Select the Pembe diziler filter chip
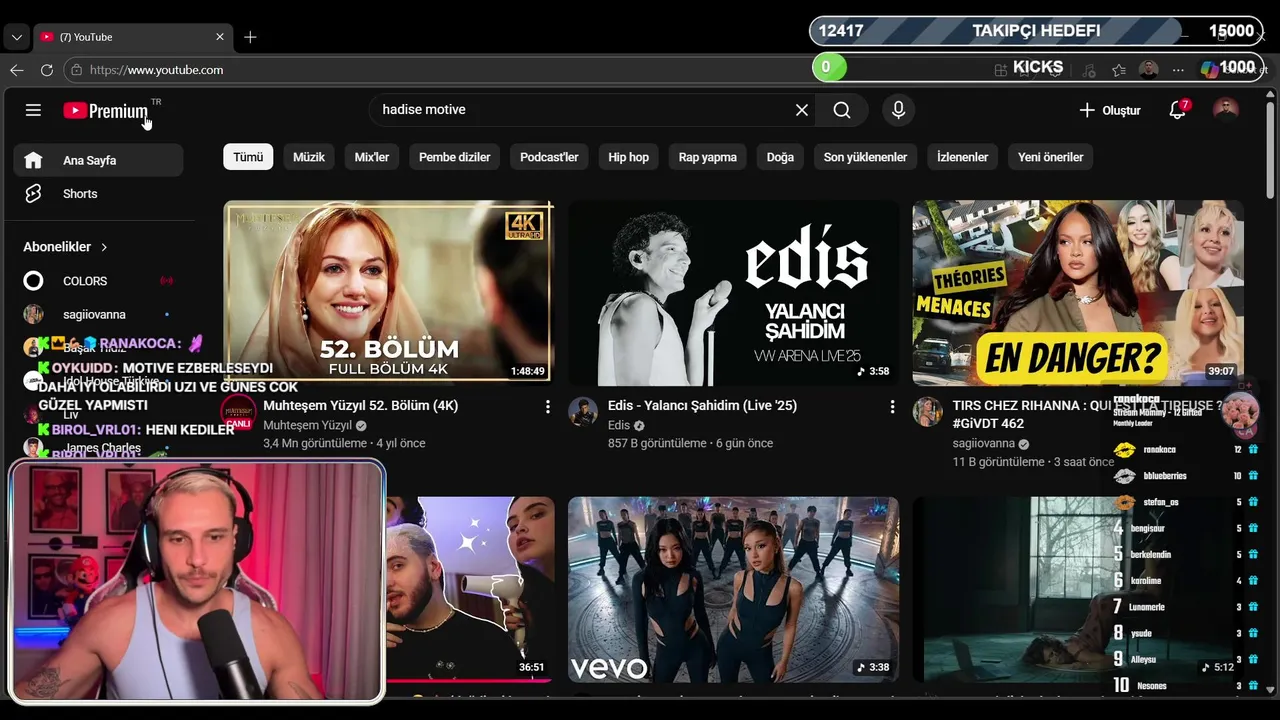This screenshot has height=720, width=1280. tap(455, 157)
